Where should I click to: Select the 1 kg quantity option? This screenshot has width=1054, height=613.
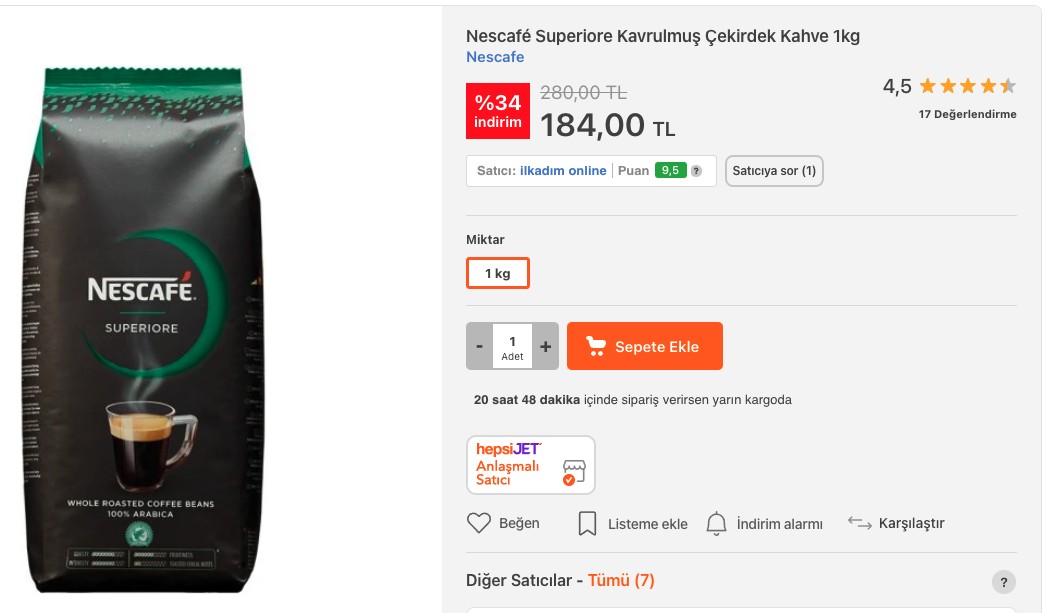[x=498, y=273]
